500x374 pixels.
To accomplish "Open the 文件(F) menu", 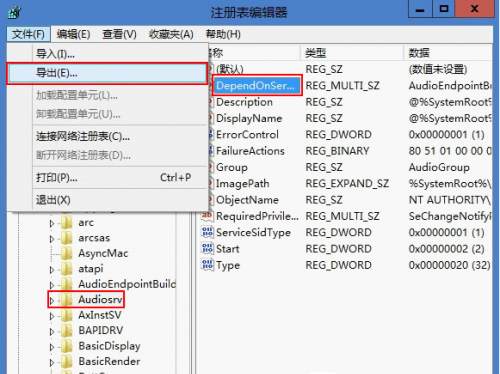I will [x=28, y=34].
